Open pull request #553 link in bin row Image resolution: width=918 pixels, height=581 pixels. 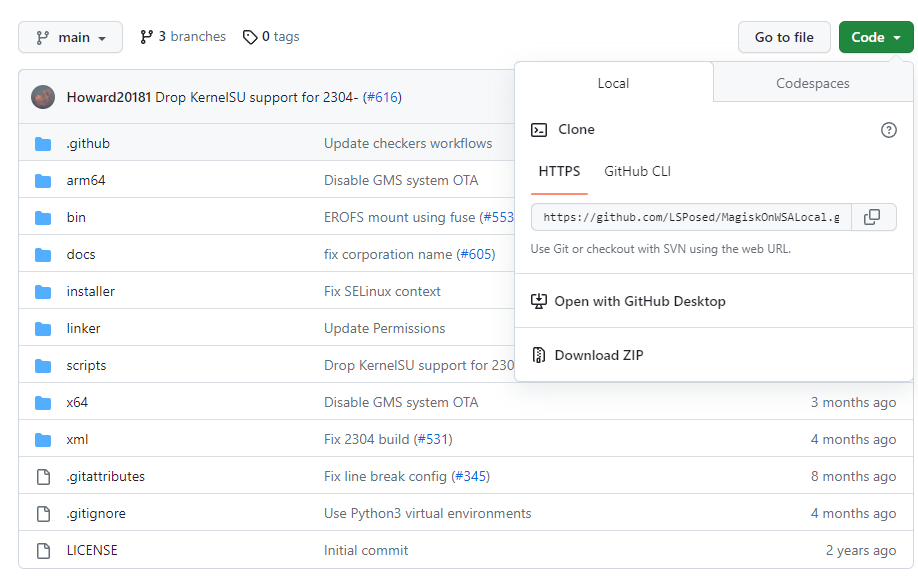[499, 217]
